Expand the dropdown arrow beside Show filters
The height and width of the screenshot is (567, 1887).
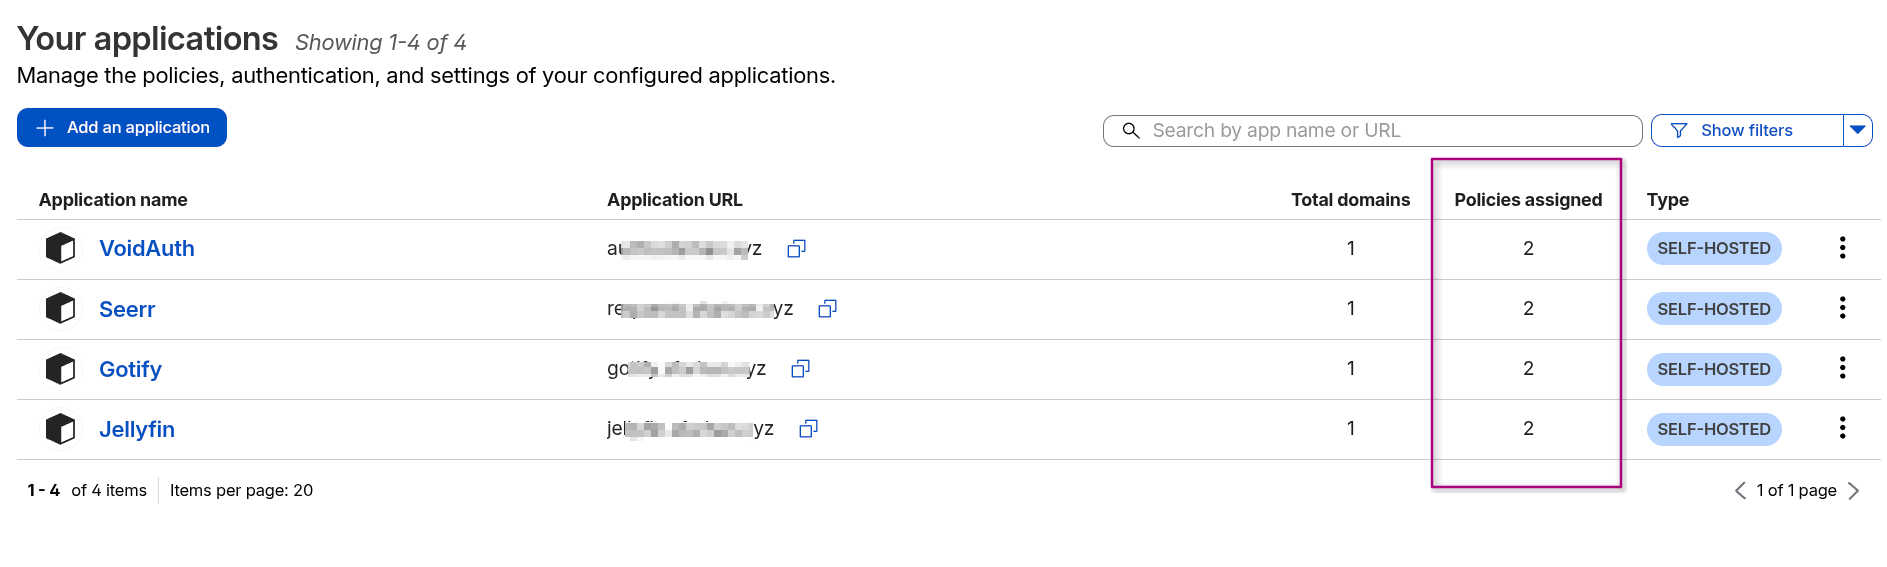[1857, 130]
